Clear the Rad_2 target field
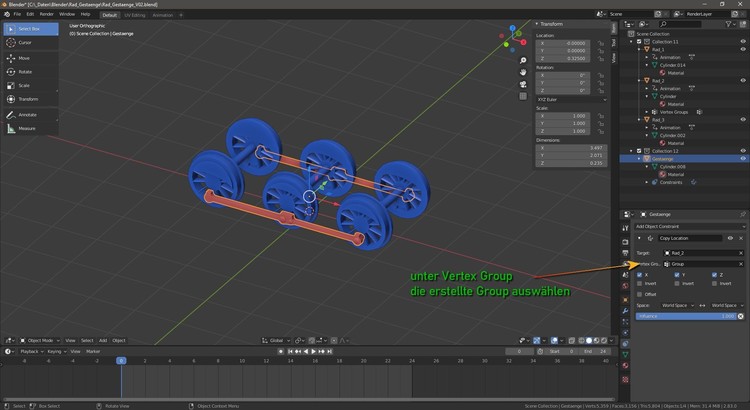 [x=740, y=253]
